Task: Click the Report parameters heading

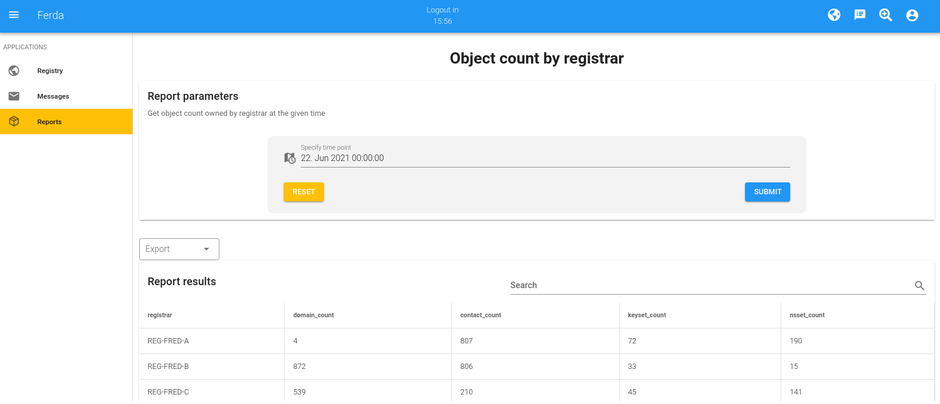Action: (193, 96)
